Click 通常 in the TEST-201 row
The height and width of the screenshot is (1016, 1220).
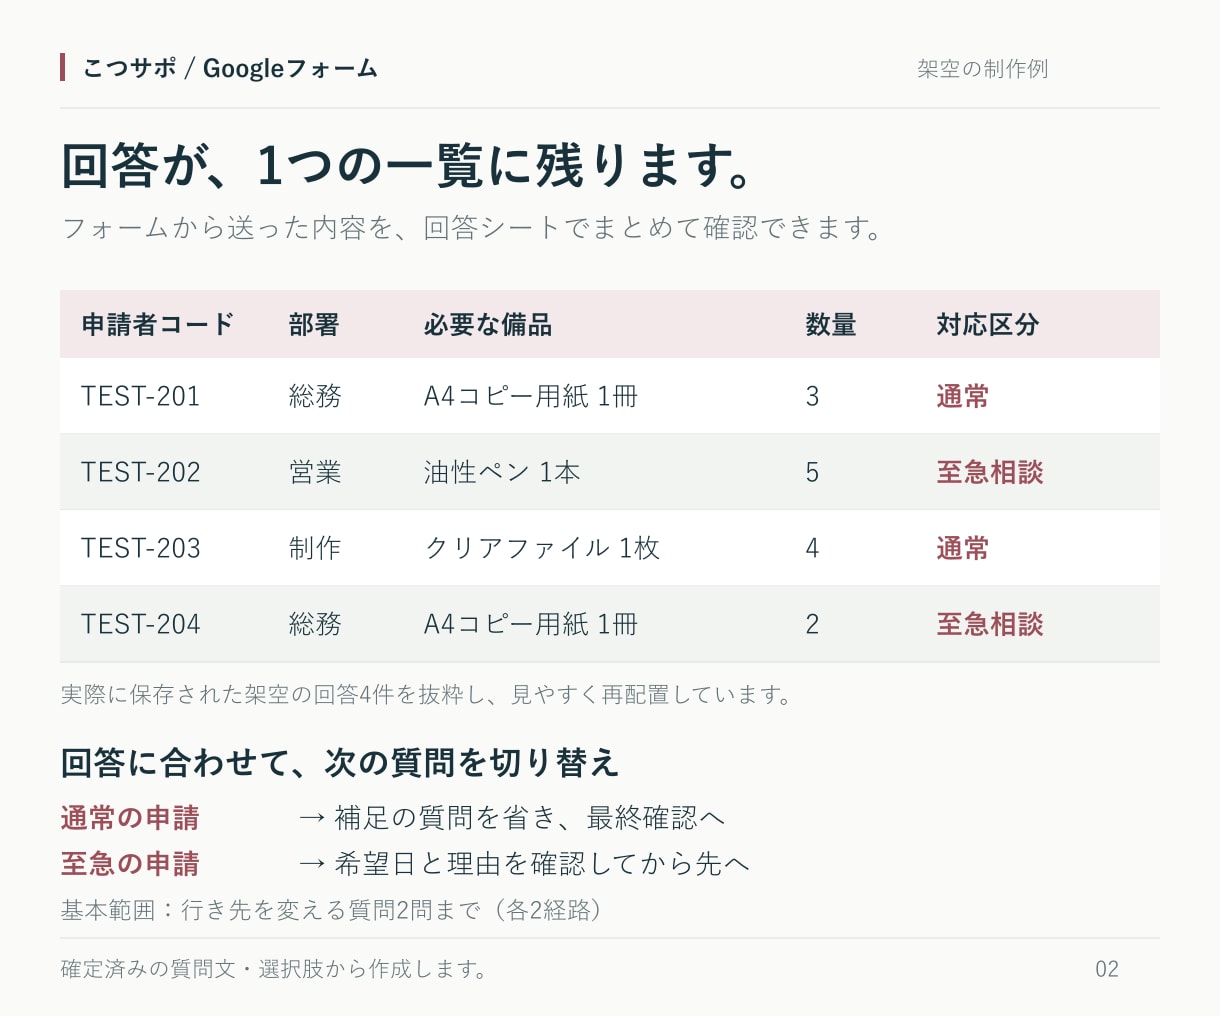tap(962, 396)
